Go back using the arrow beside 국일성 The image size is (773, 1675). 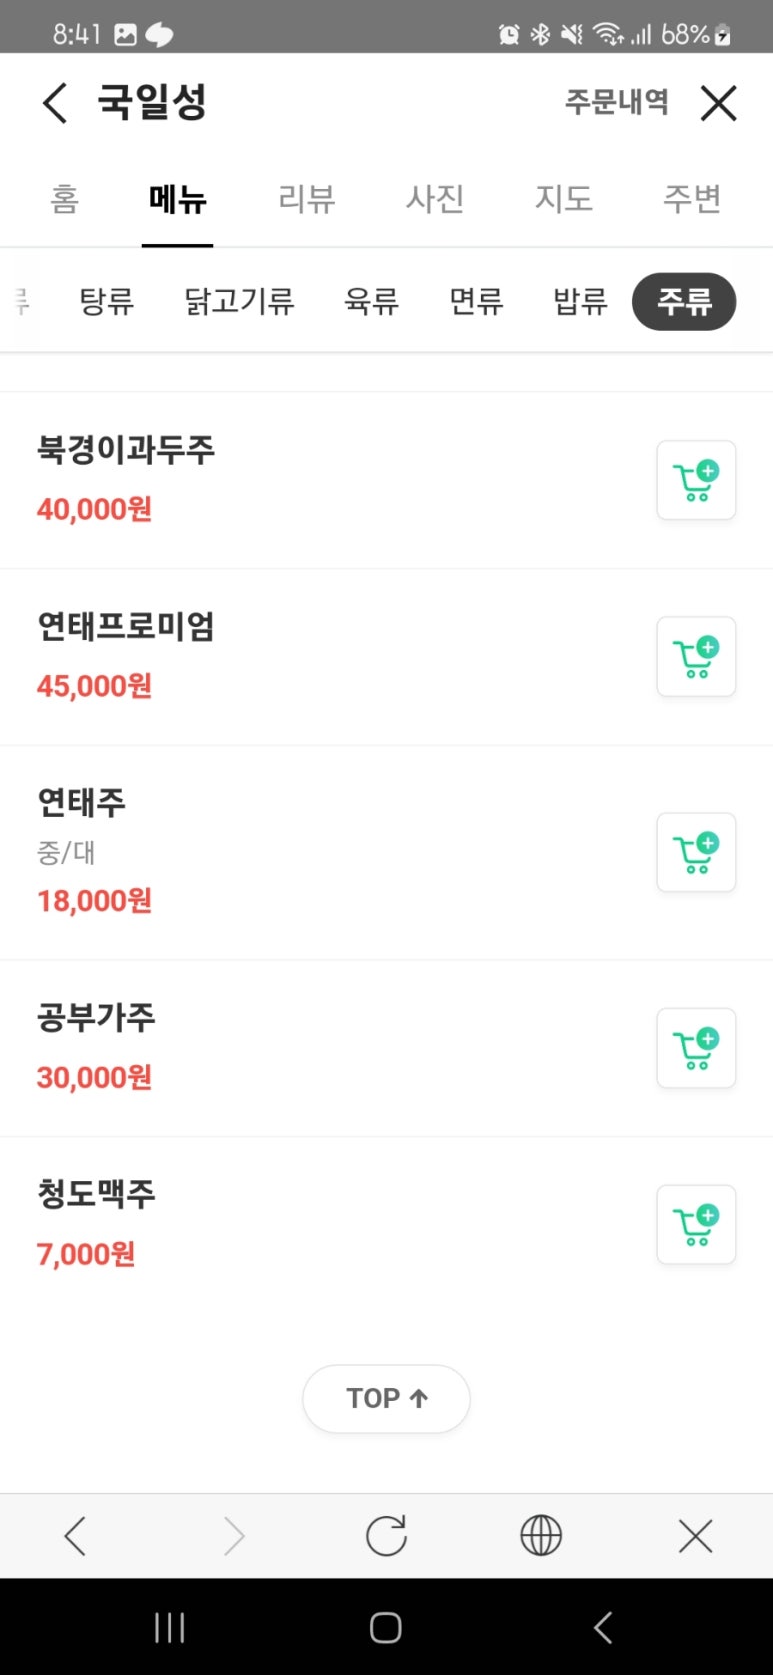tap(55, 103)
